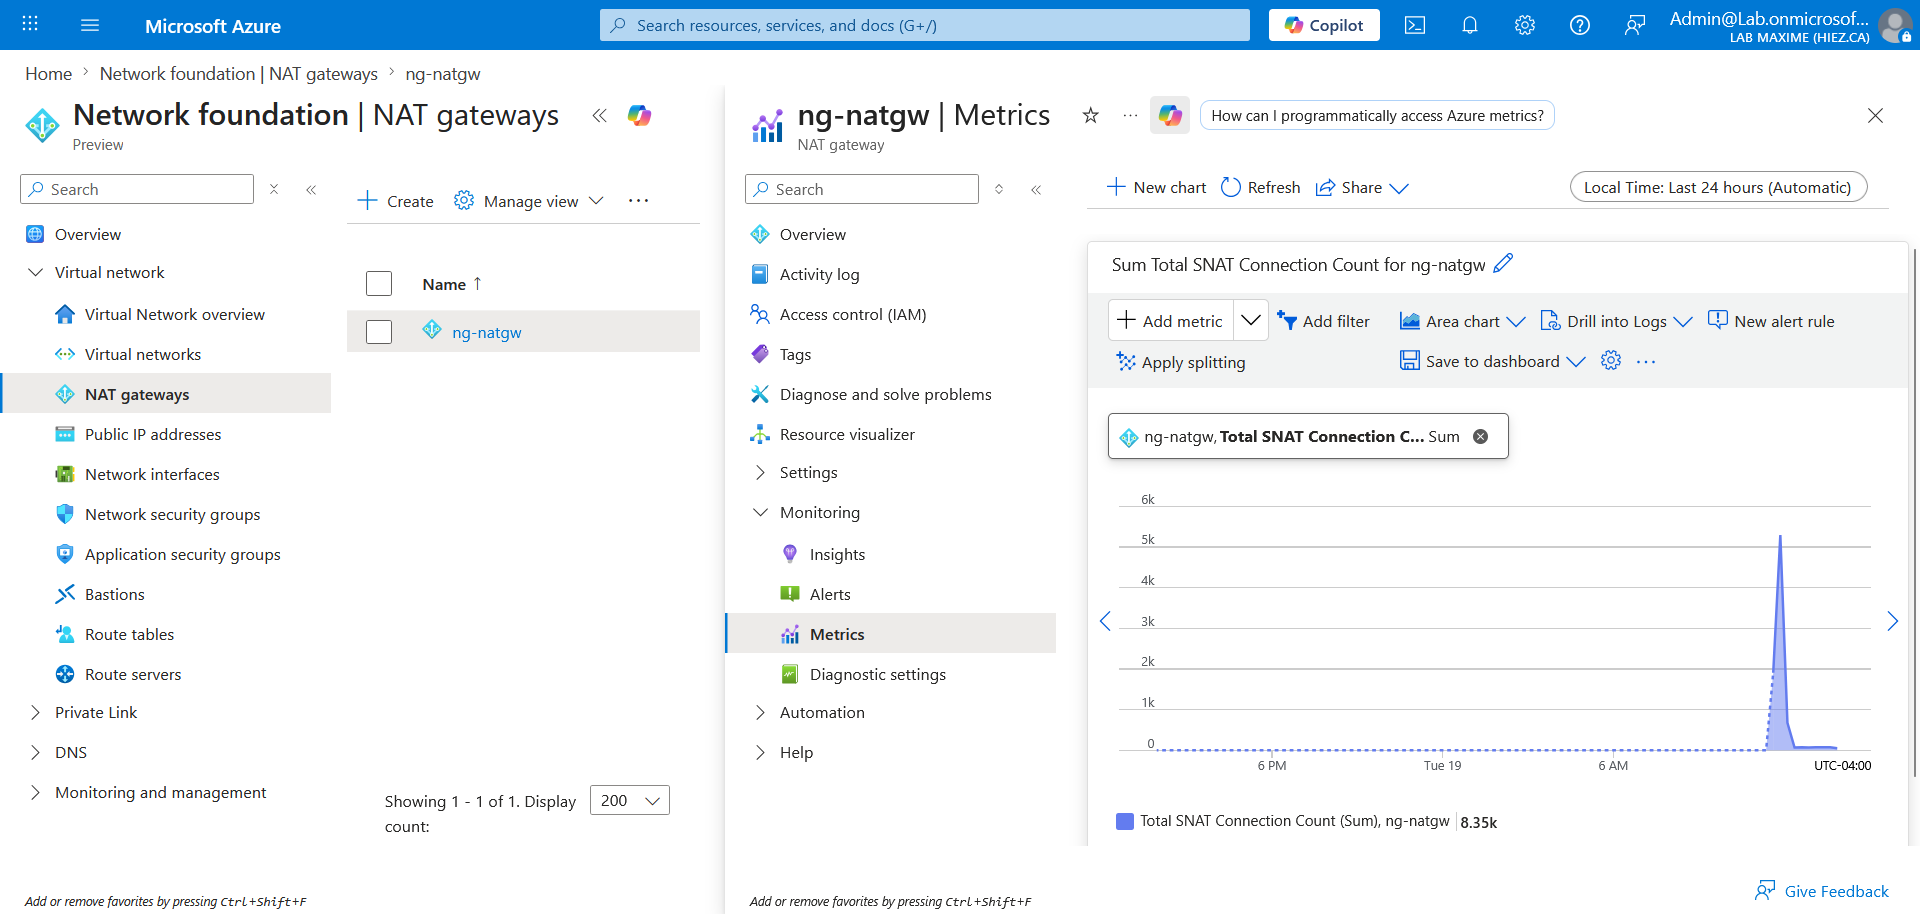Click Add filter

click(x=1323, y=321)
